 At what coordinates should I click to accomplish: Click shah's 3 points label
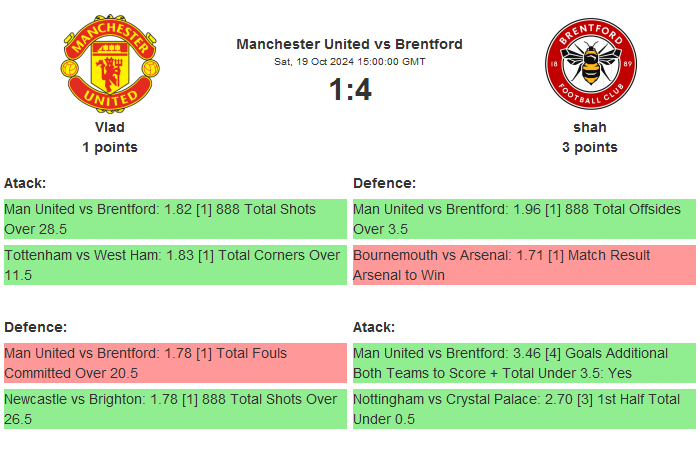(589, 147)
